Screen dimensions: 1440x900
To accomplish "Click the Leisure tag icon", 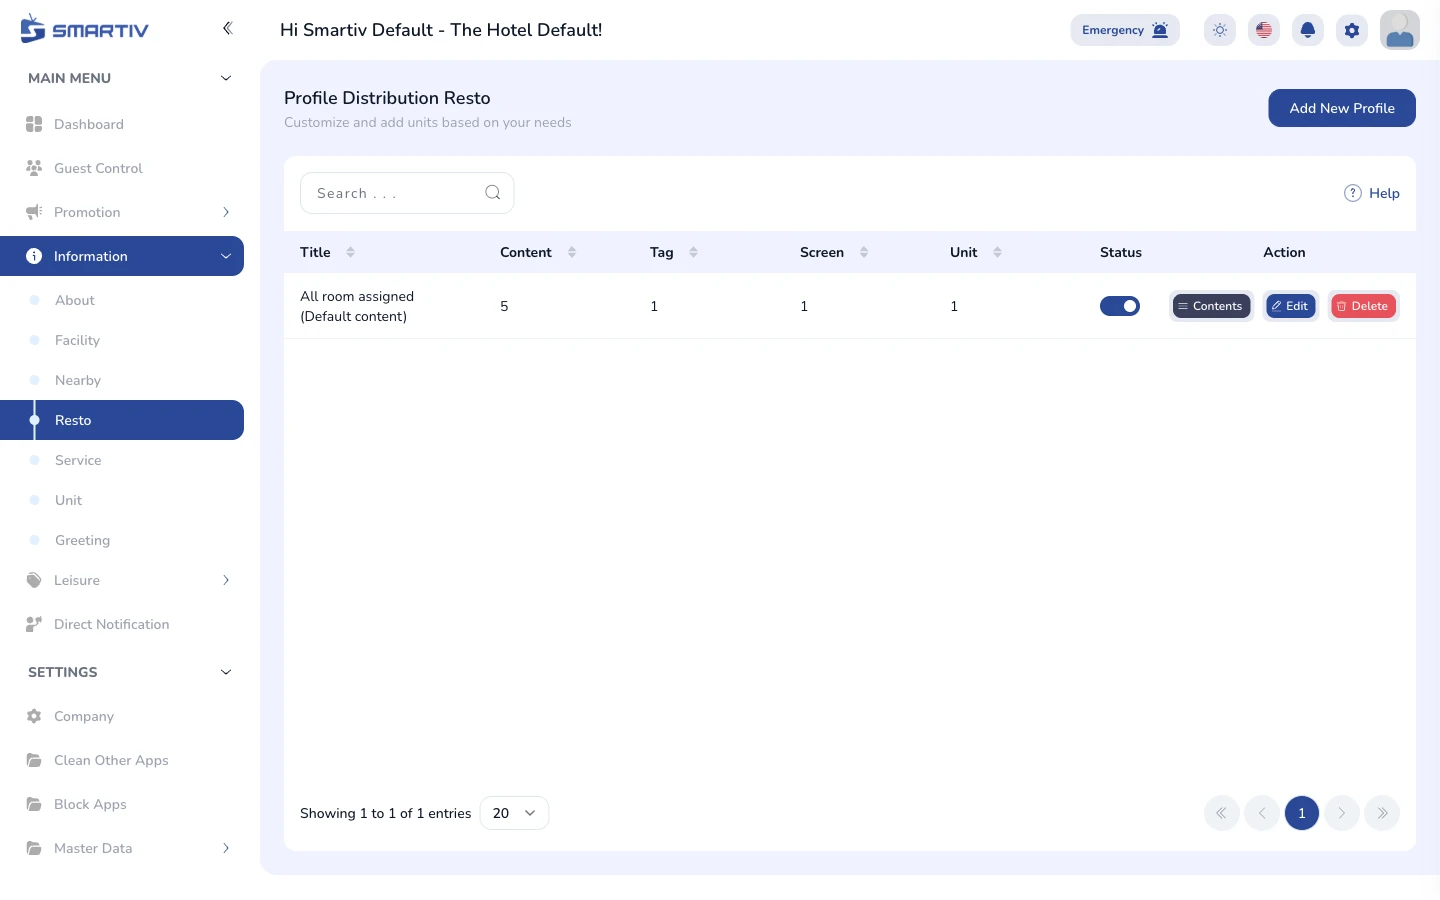I will click(34, 580).
